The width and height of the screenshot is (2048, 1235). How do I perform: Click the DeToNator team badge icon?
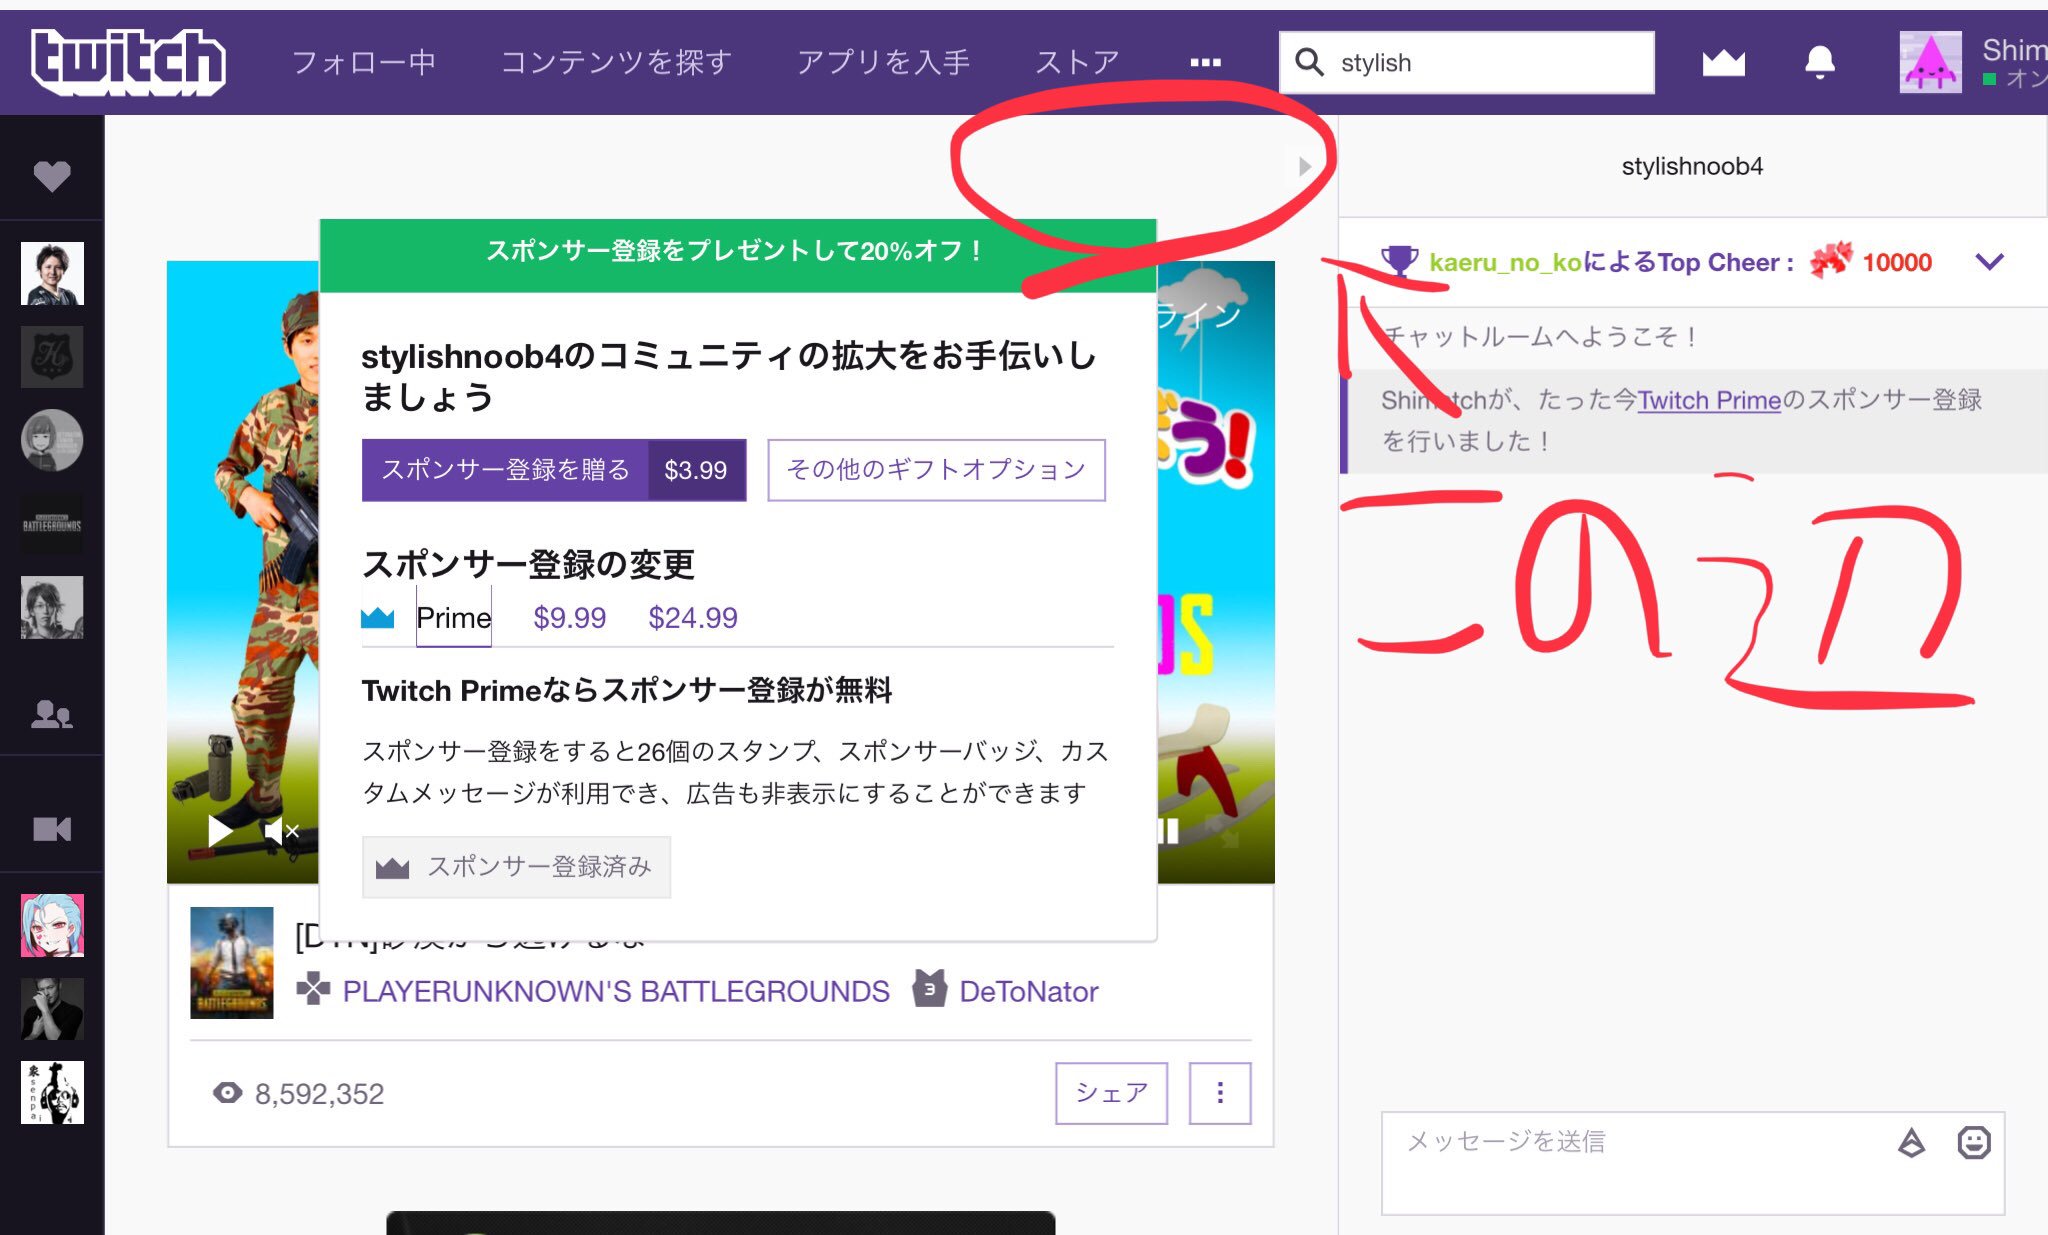(x=929, y=989)
